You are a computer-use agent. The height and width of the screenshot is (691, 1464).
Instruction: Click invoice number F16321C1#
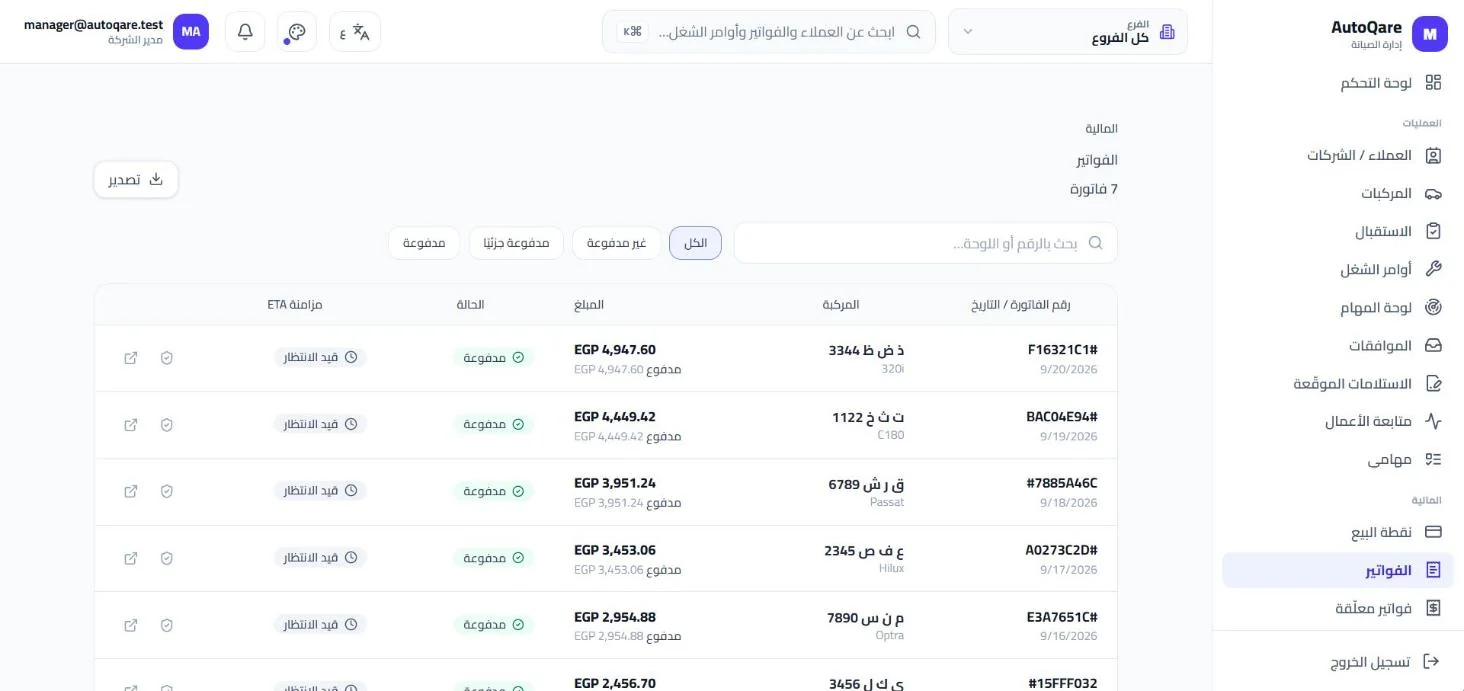click(x=1062, y=350)
